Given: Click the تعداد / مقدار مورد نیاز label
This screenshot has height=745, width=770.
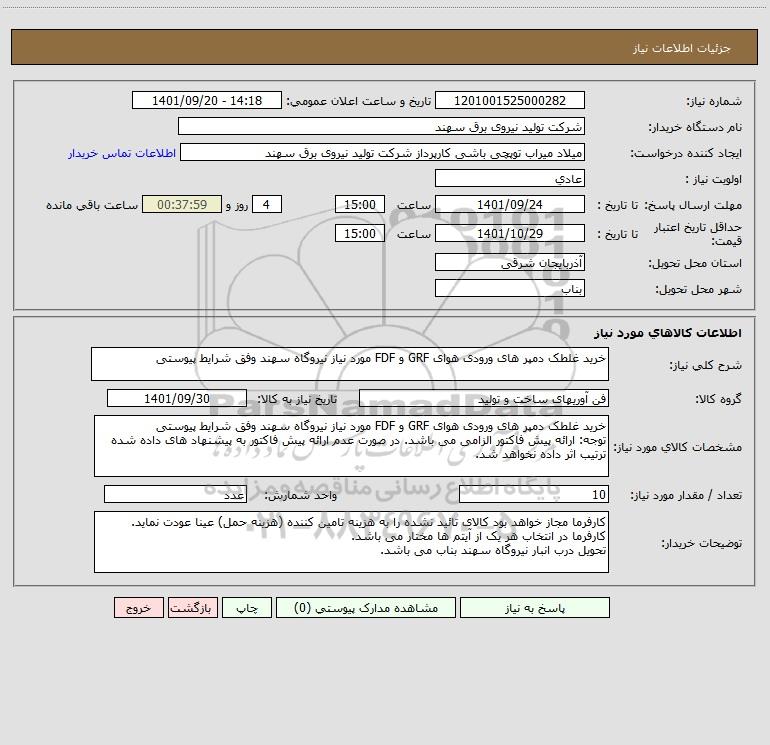Looking at the screenshot, I should click(686, 496).
